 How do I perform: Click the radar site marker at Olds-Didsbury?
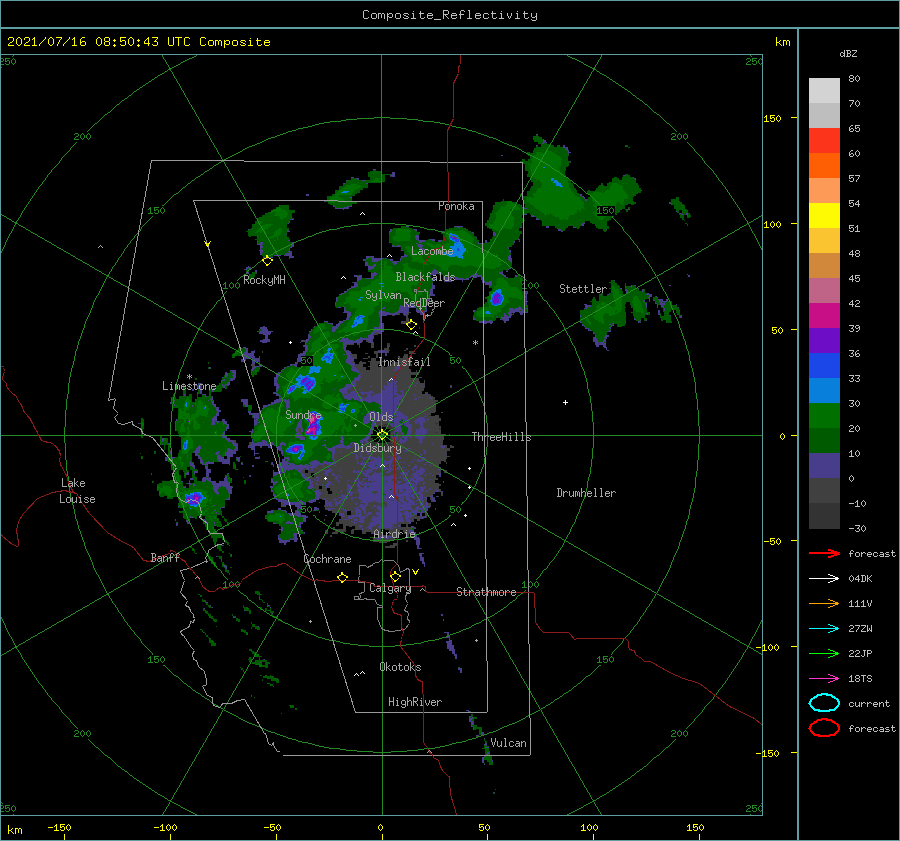[x=382, y=435]
